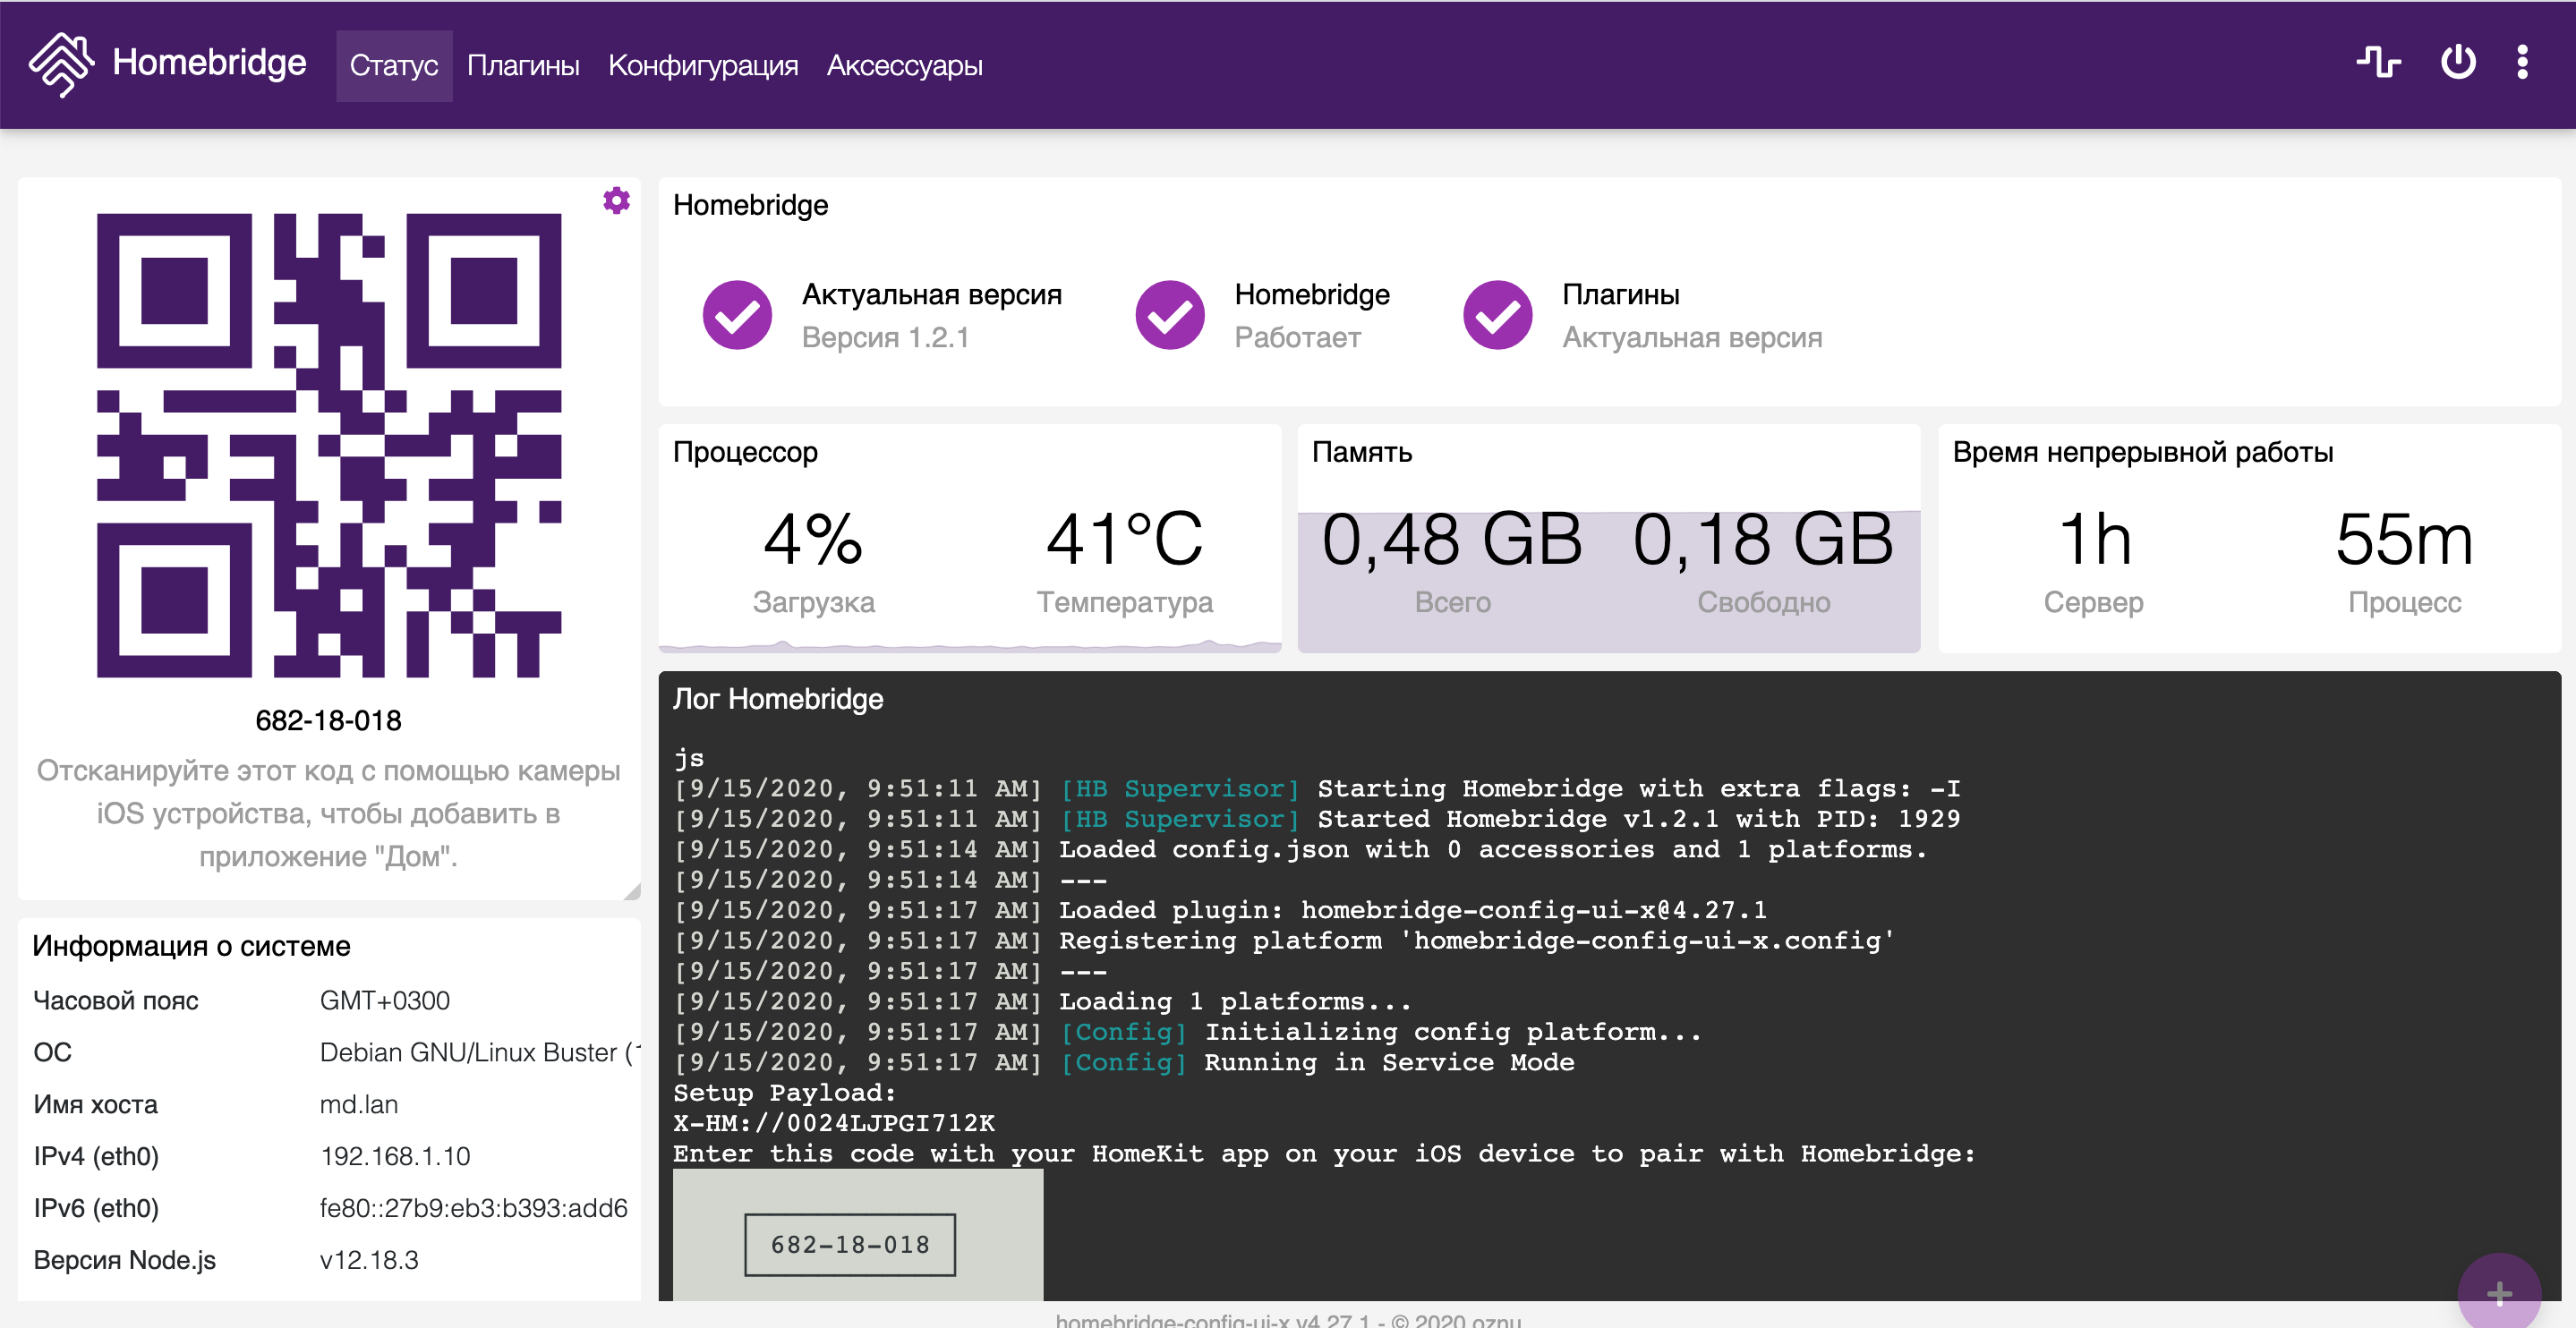Click the QR widget settings gear
The image size is (2576, 1328).
(x=616, y=201)
